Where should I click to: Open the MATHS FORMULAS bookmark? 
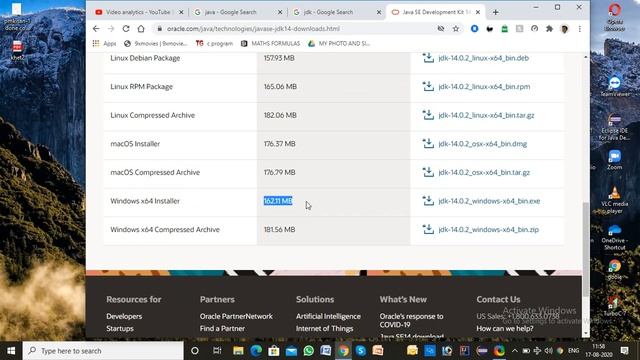point(271,43)
